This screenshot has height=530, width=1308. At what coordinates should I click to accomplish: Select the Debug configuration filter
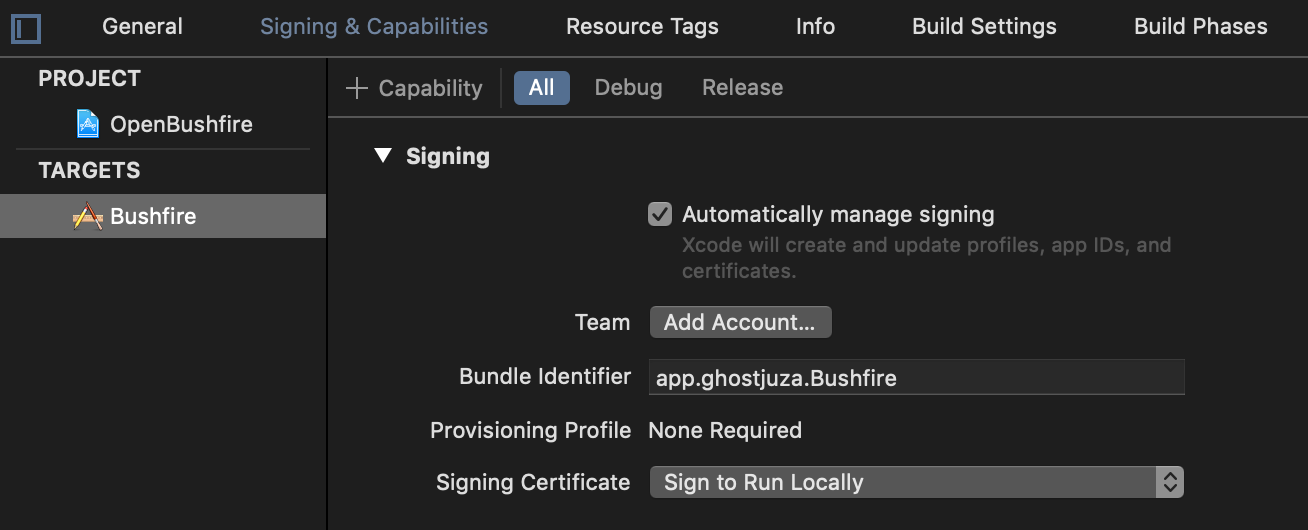pyautogui.click(x=628, y=88)
